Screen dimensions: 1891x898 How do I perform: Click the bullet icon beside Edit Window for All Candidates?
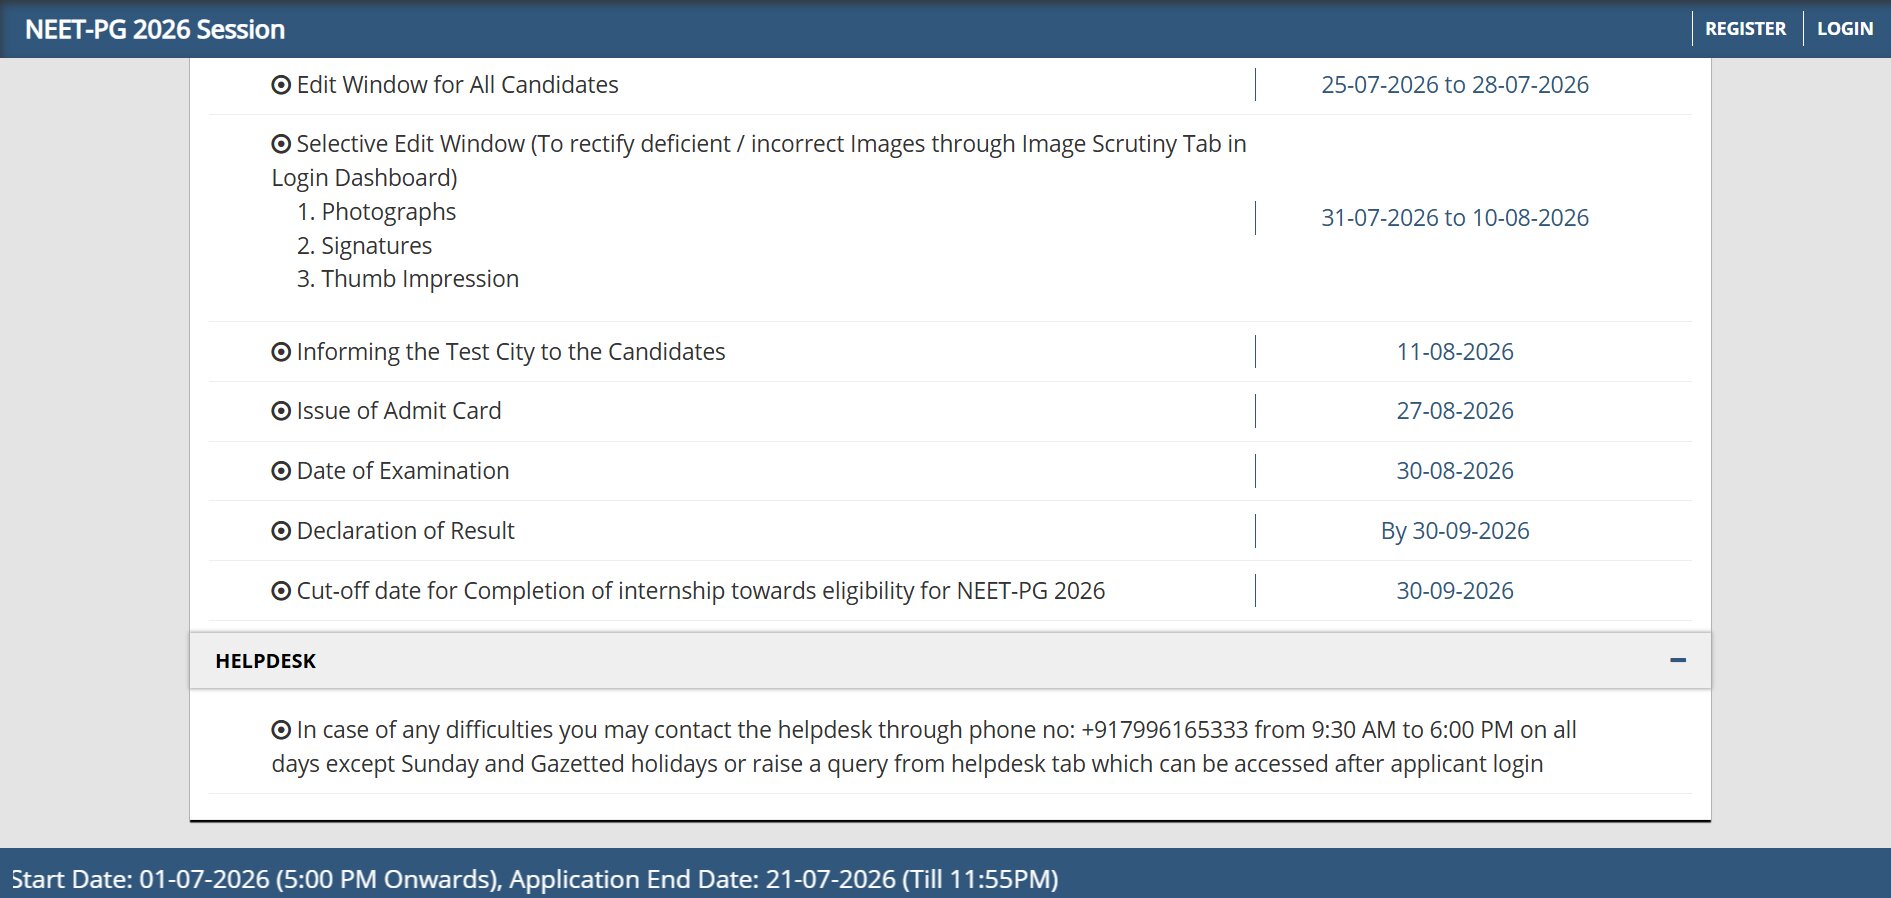point(281,85)
